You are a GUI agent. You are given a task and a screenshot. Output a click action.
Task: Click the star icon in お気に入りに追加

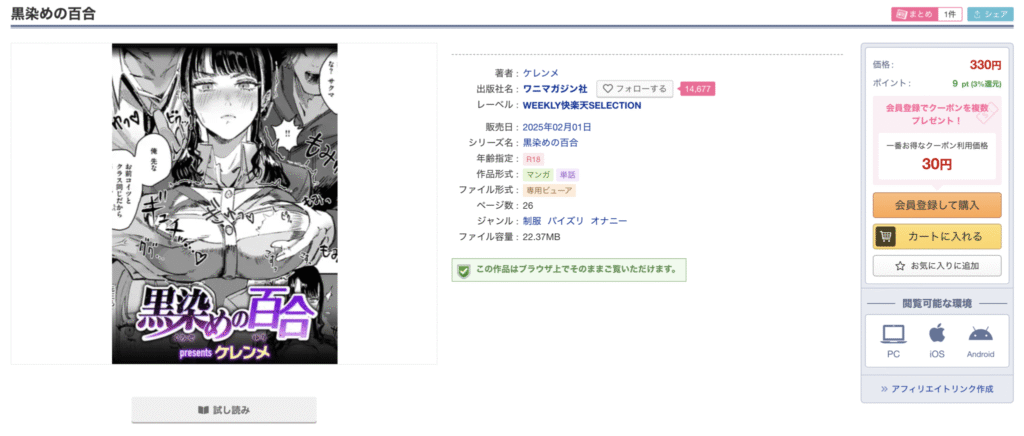[x=900, y=266]
